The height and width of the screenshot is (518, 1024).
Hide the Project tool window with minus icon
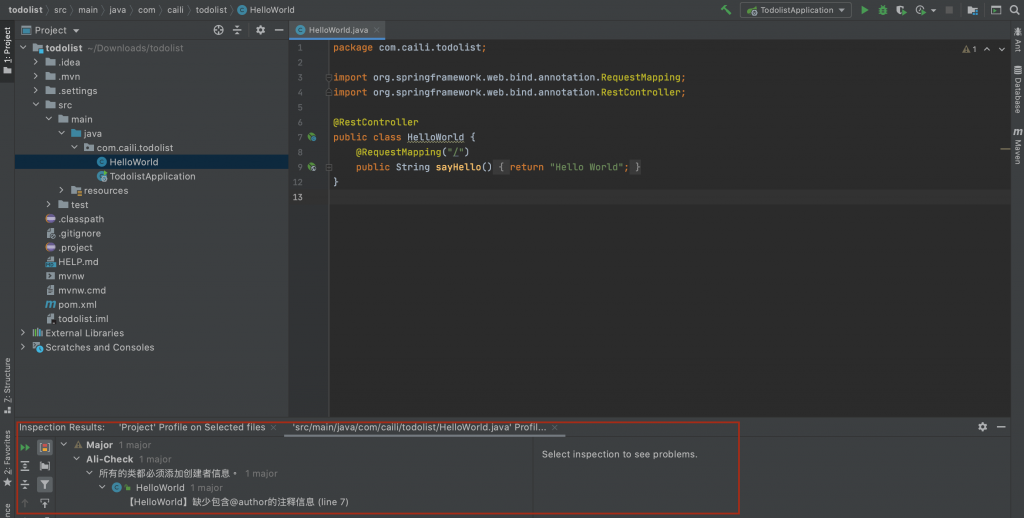click(279, 30)
